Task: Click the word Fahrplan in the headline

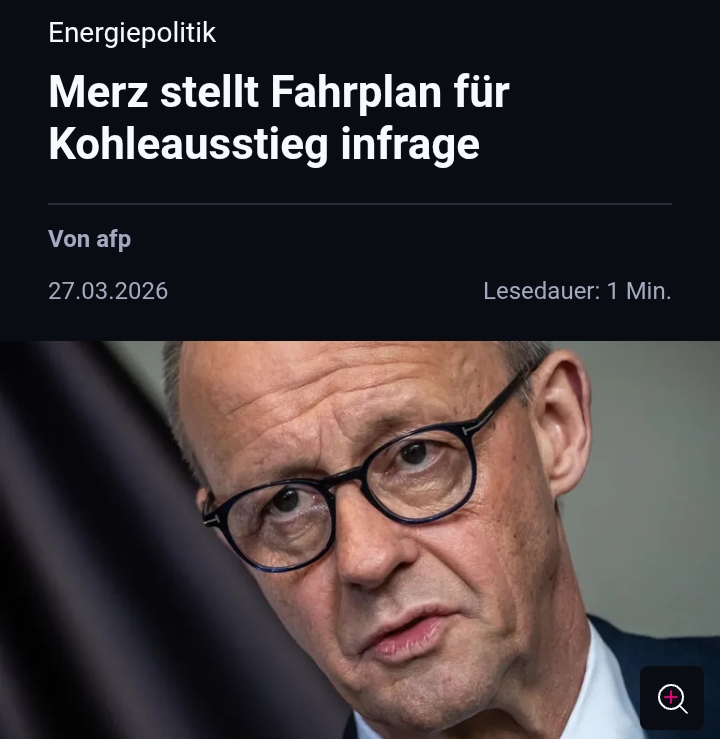Action: pyautogui.click(x=356, y=92)
